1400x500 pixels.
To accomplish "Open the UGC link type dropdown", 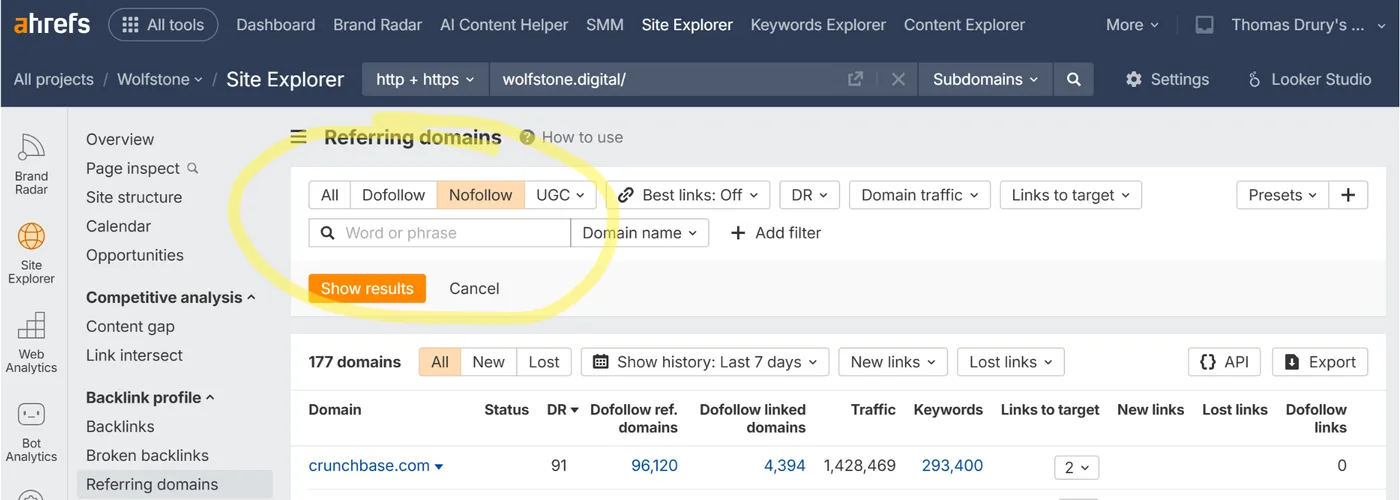I will (x=560, y=195).
